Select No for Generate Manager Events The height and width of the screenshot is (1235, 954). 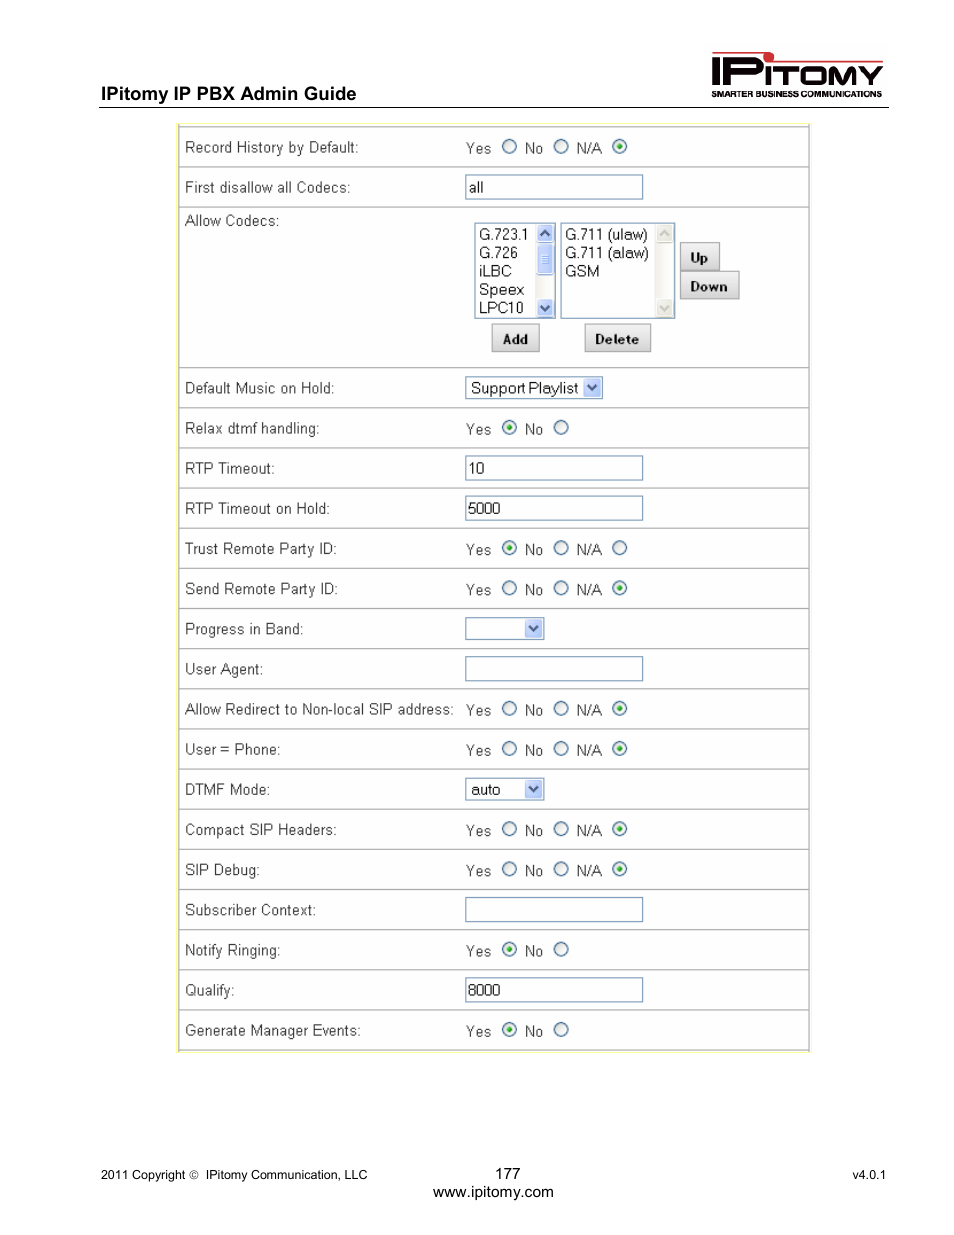point(561,1030)
